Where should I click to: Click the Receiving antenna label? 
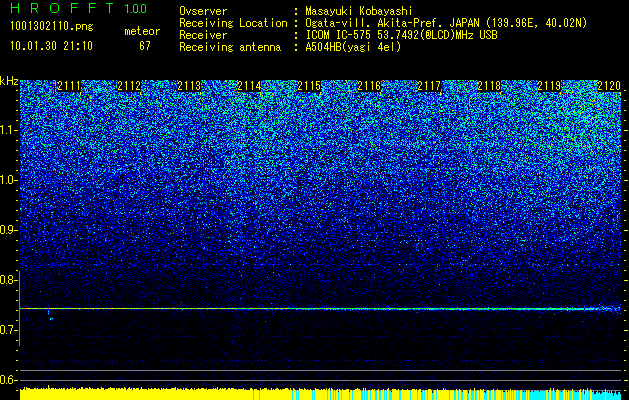tap(230, 47)
